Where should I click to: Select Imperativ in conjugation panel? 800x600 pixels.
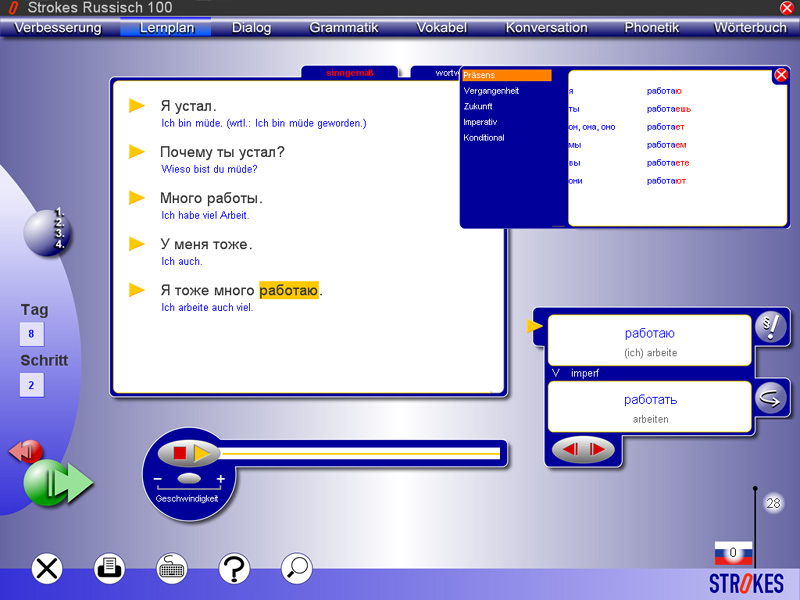(480, 122)
